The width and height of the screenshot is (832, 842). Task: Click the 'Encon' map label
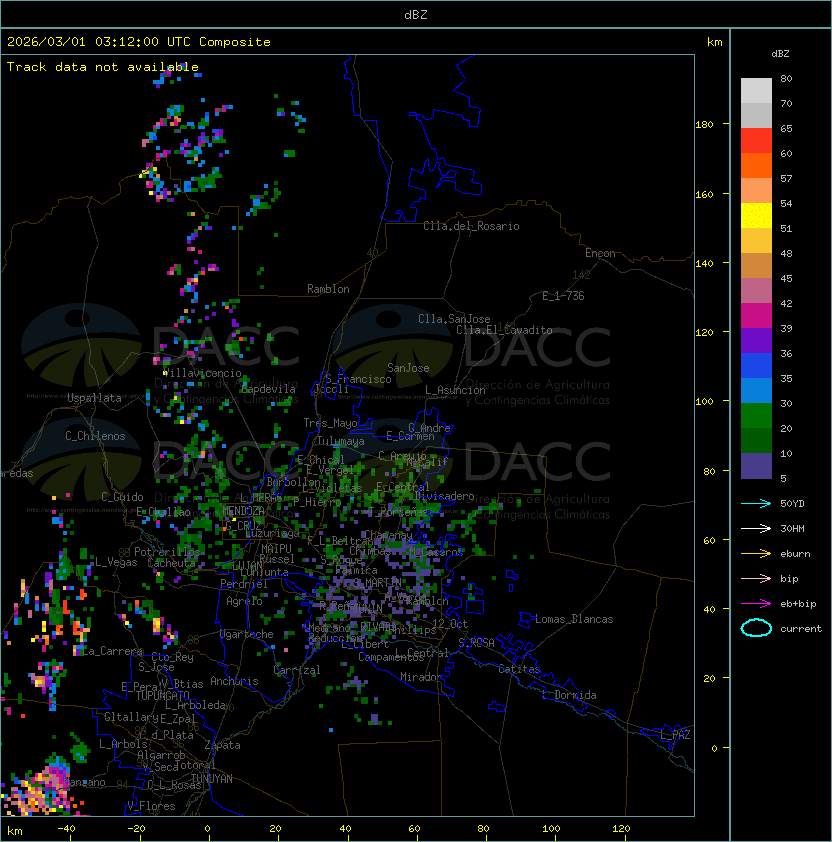pos(600,253)
